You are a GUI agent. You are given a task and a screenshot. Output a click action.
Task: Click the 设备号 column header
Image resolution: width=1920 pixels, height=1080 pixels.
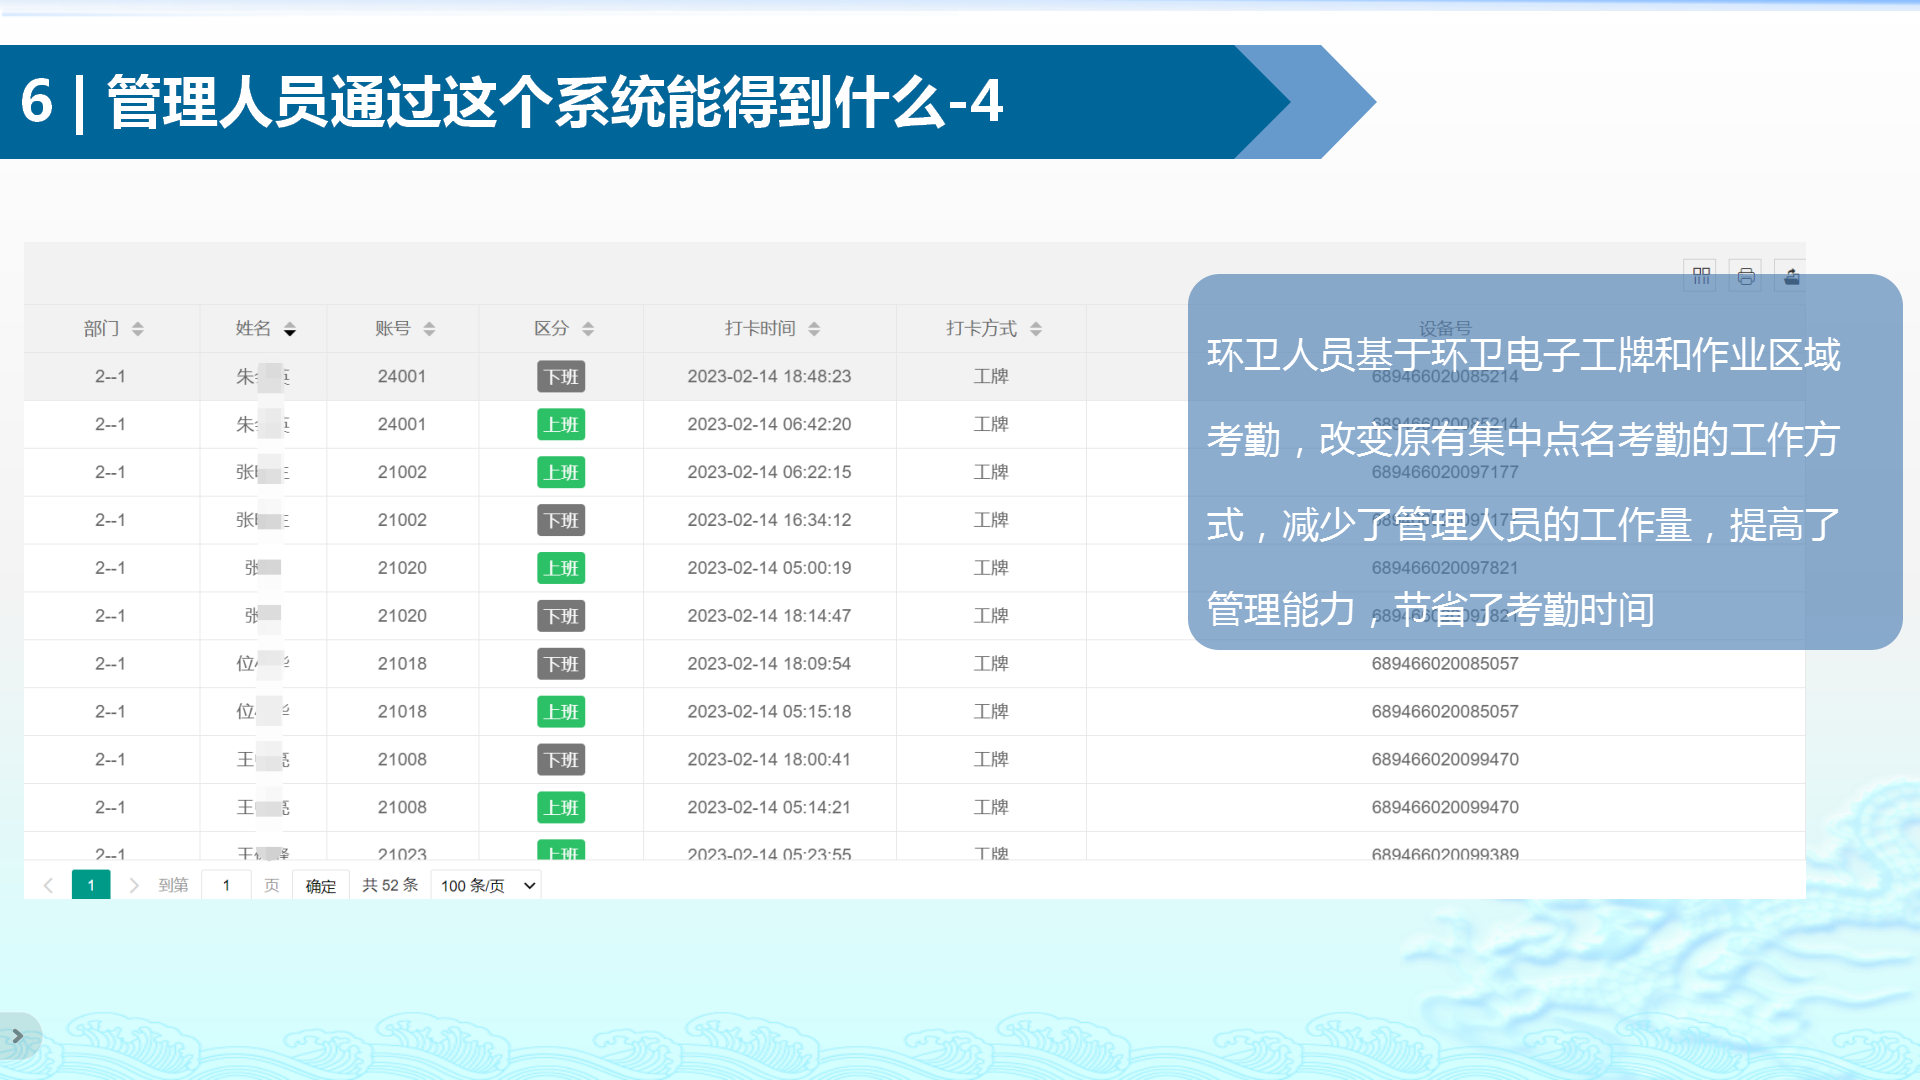[1445, 329]
